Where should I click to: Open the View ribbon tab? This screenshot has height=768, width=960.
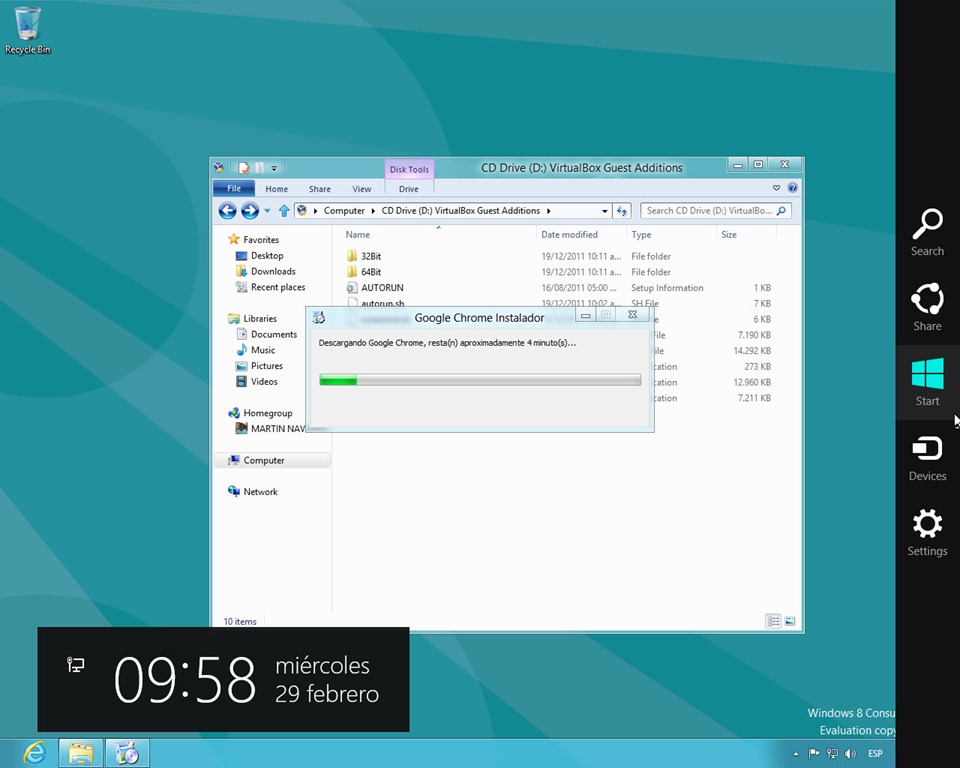pos(362,189)
